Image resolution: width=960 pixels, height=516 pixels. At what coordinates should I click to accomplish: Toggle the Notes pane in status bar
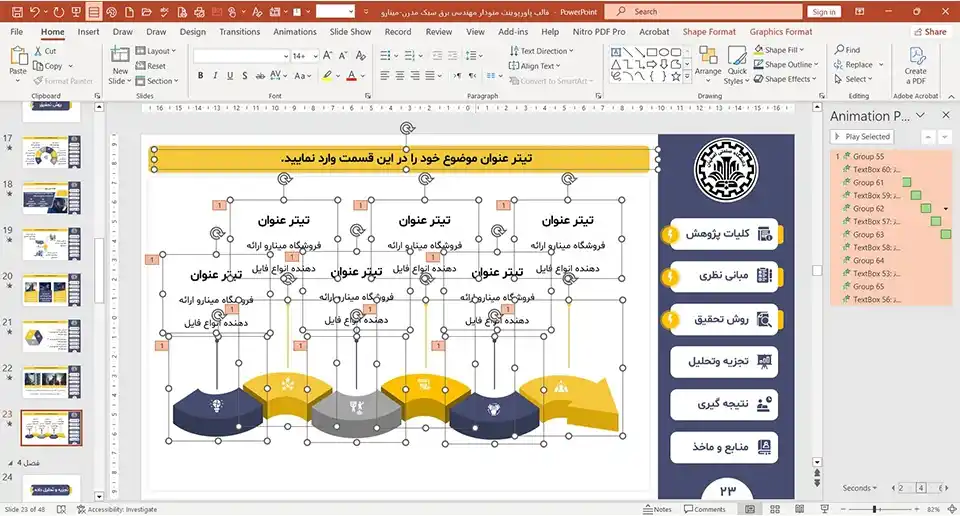[658, 509]
